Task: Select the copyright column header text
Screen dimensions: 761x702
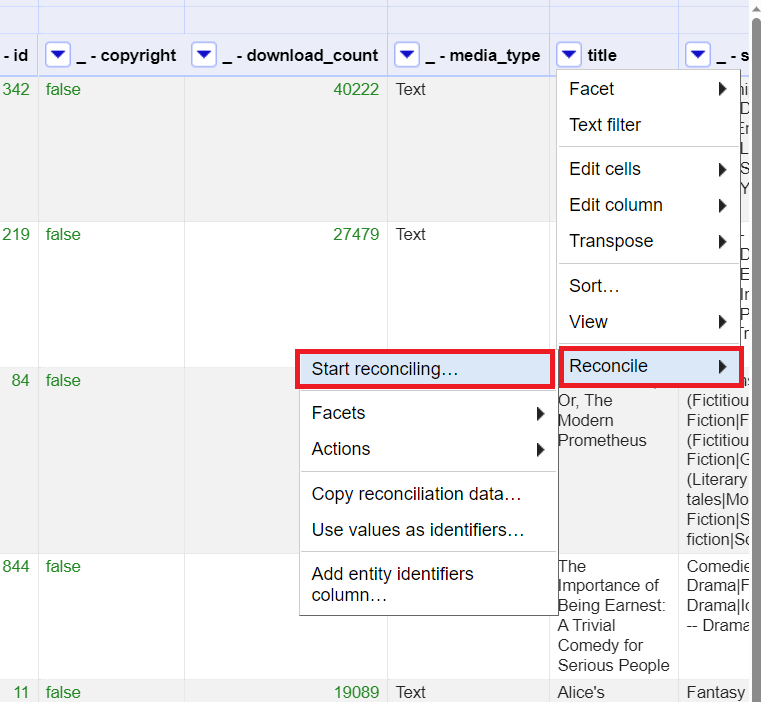Action: 126,55
